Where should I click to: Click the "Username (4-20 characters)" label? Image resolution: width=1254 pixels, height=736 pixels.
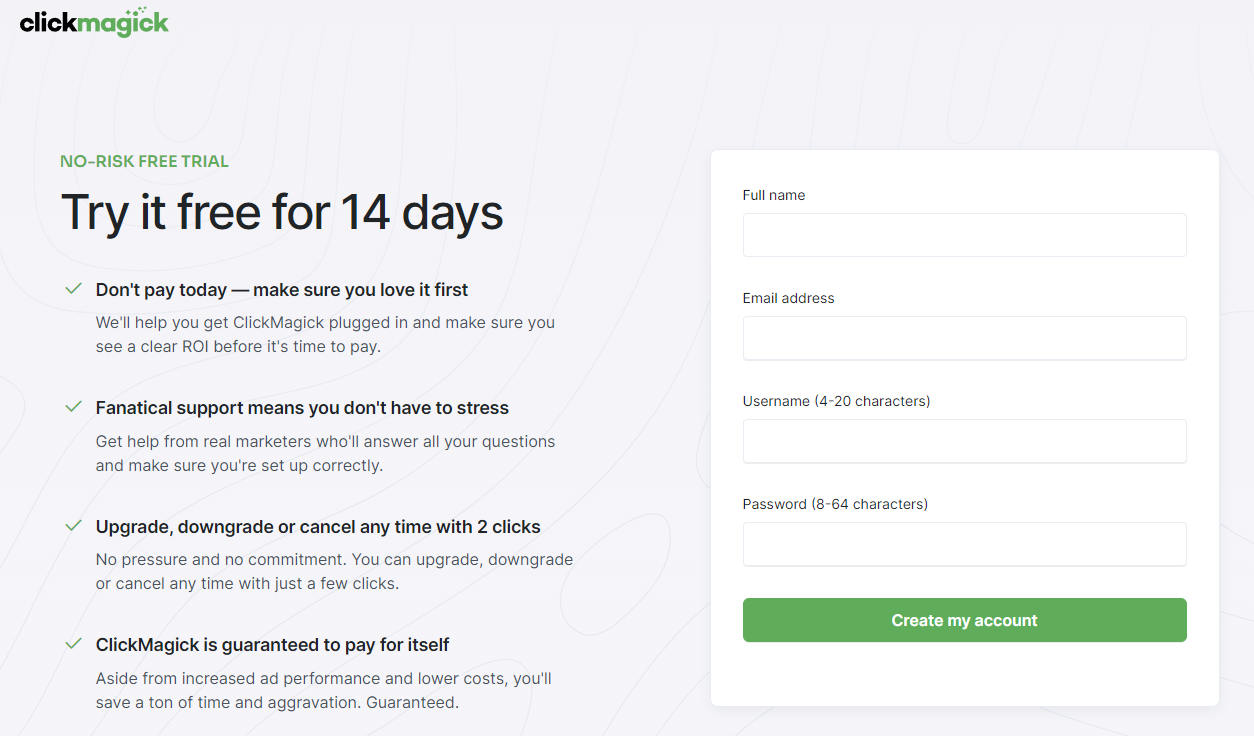pyautogui.click(x=836, y=401)
